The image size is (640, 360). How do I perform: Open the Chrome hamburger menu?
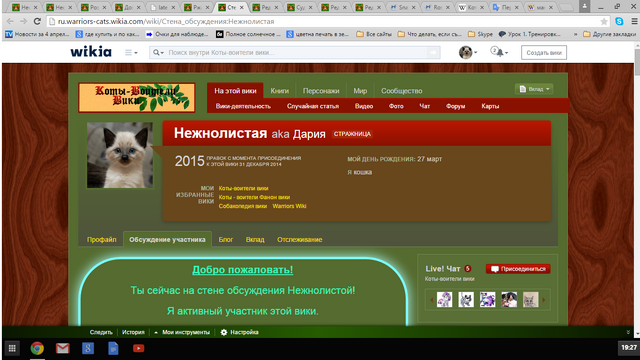click(x=634, y=21)
